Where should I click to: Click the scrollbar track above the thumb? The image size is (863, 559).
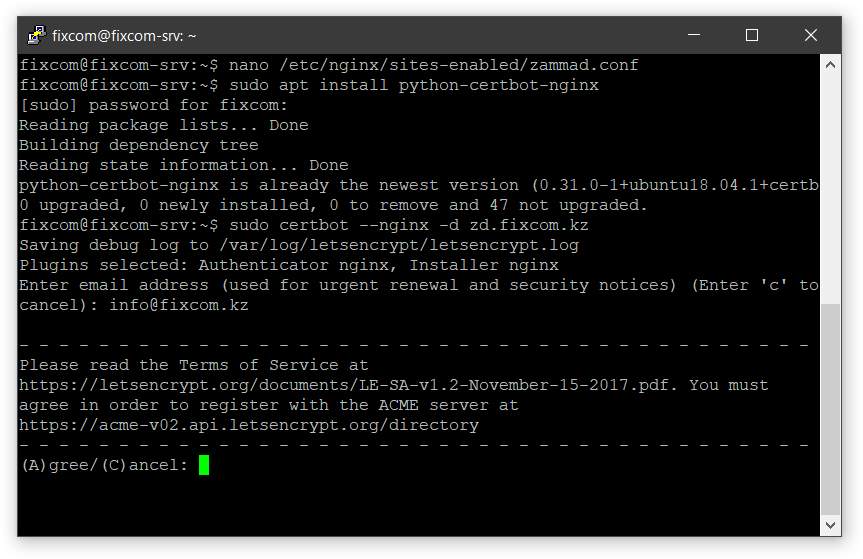pos(831,189)
